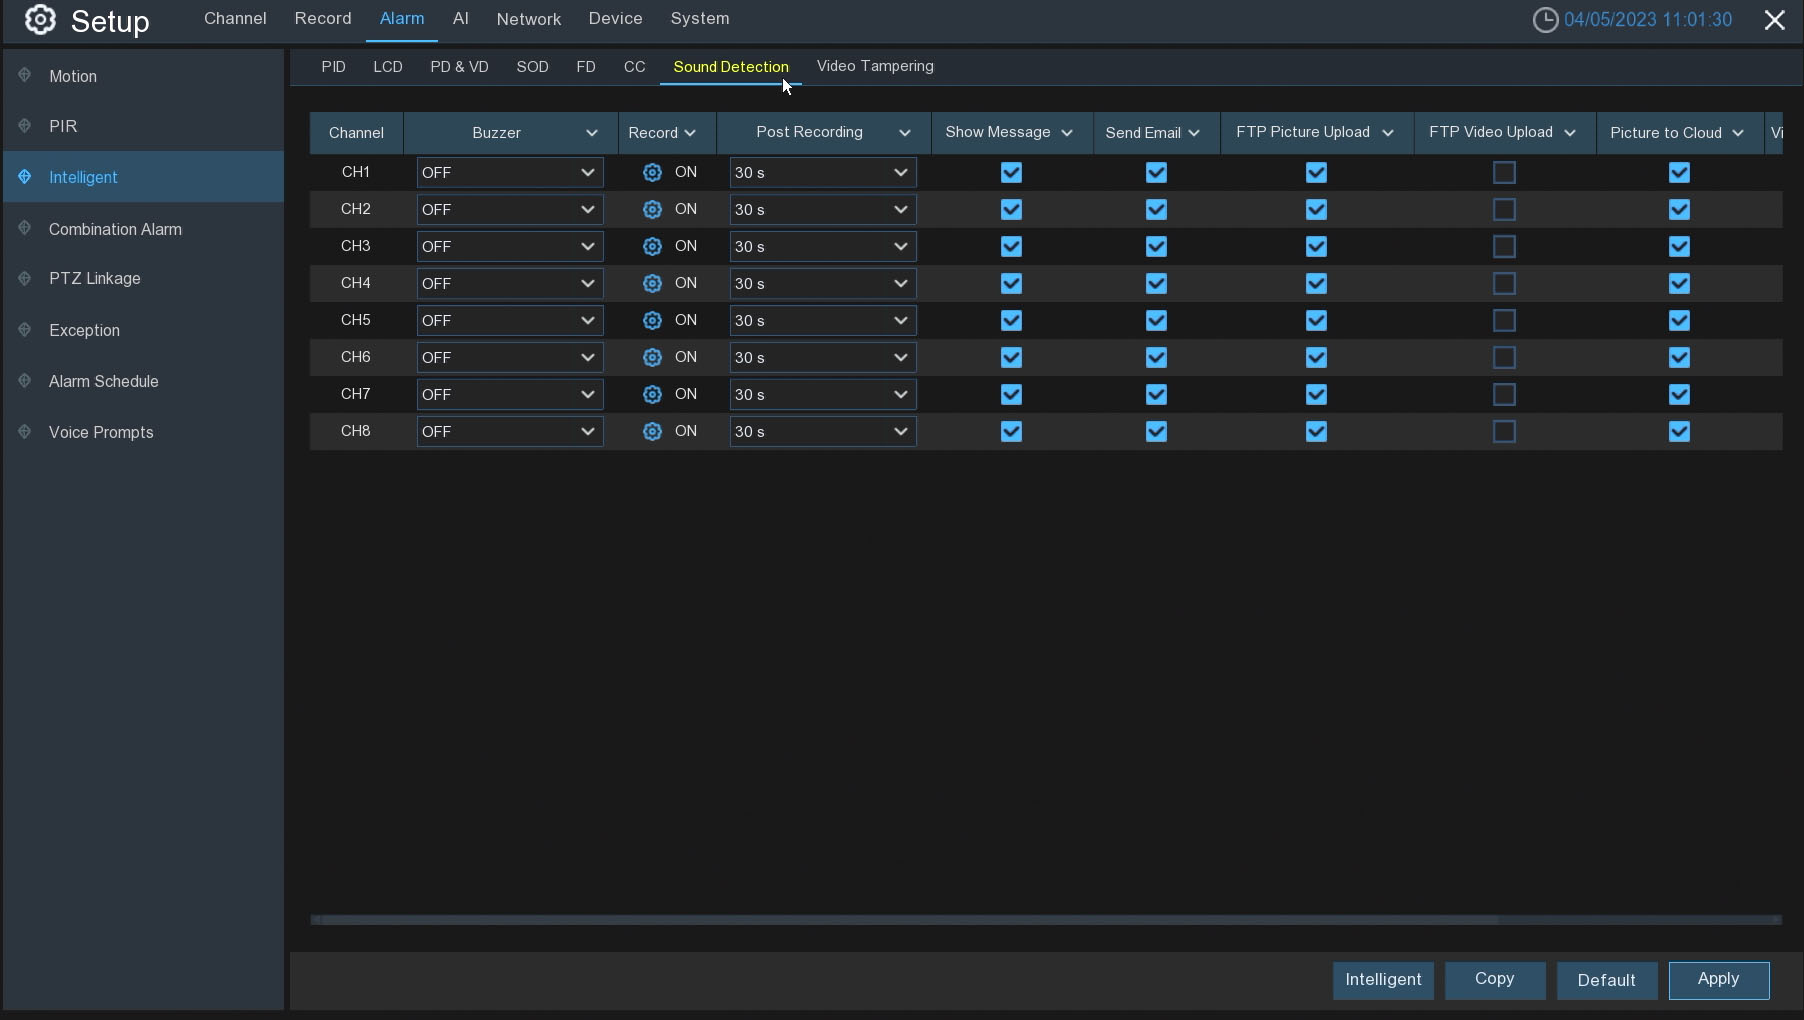
Task: Open the Combination Alarm sidebar item
Action: point(143,229)
